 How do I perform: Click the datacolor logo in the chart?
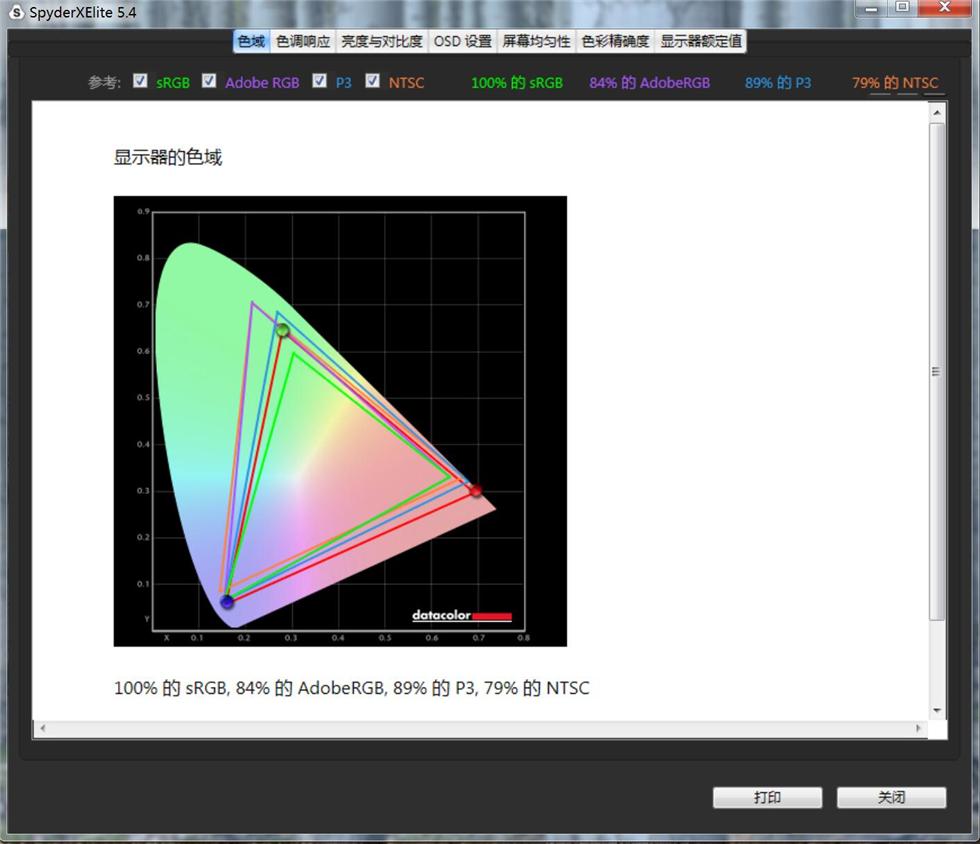tap(462, 615)
